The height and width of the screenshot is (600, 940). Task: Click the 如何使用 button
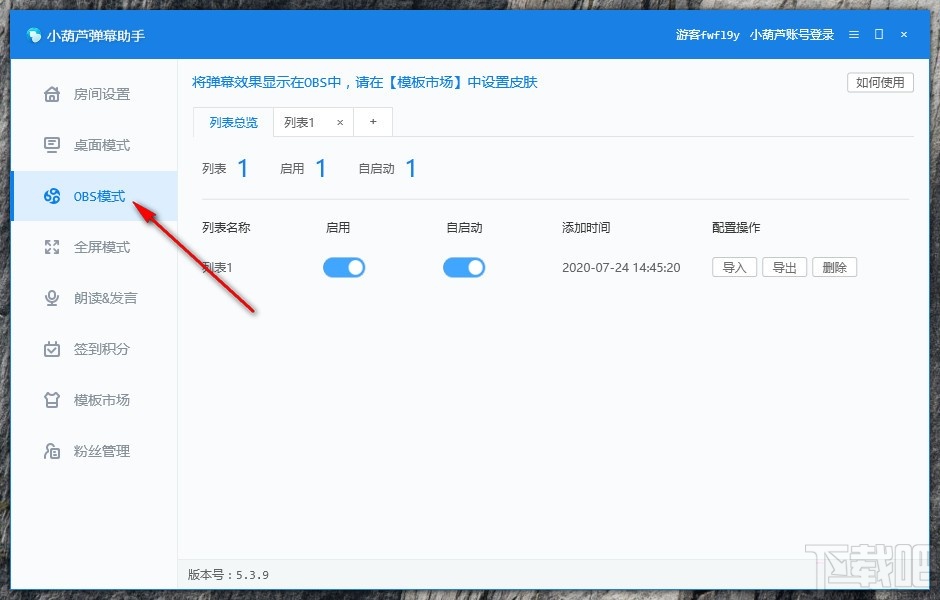coord(878,82)
